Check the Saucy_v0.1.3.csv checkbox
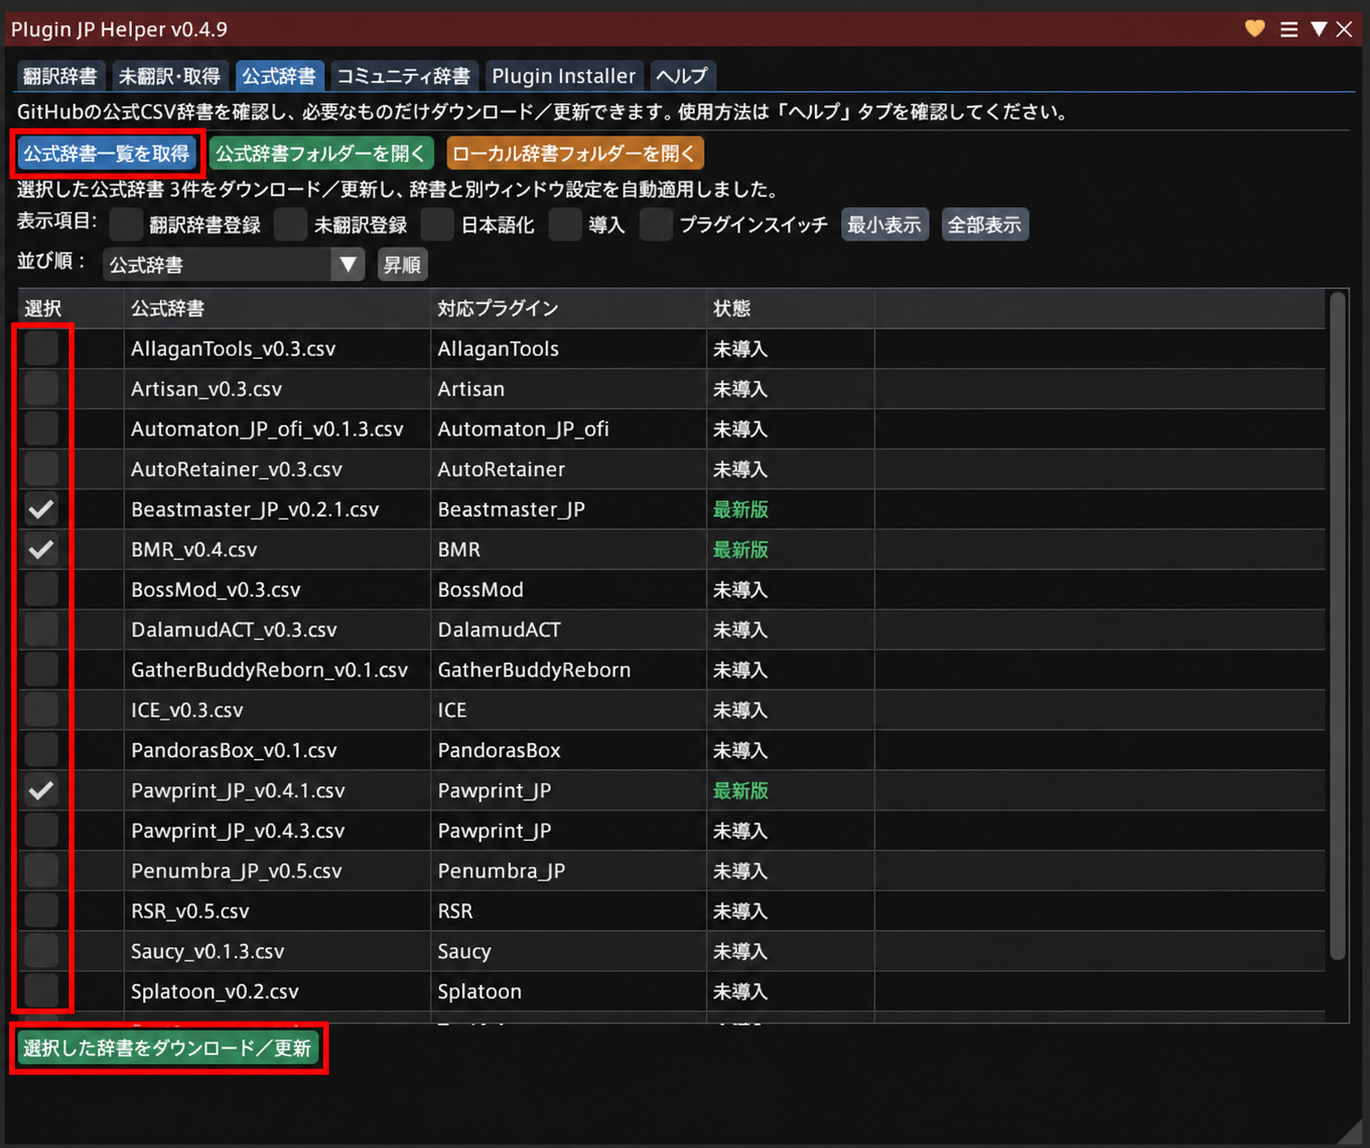This screenshot has height=1148, width=1370. [42, 951]
